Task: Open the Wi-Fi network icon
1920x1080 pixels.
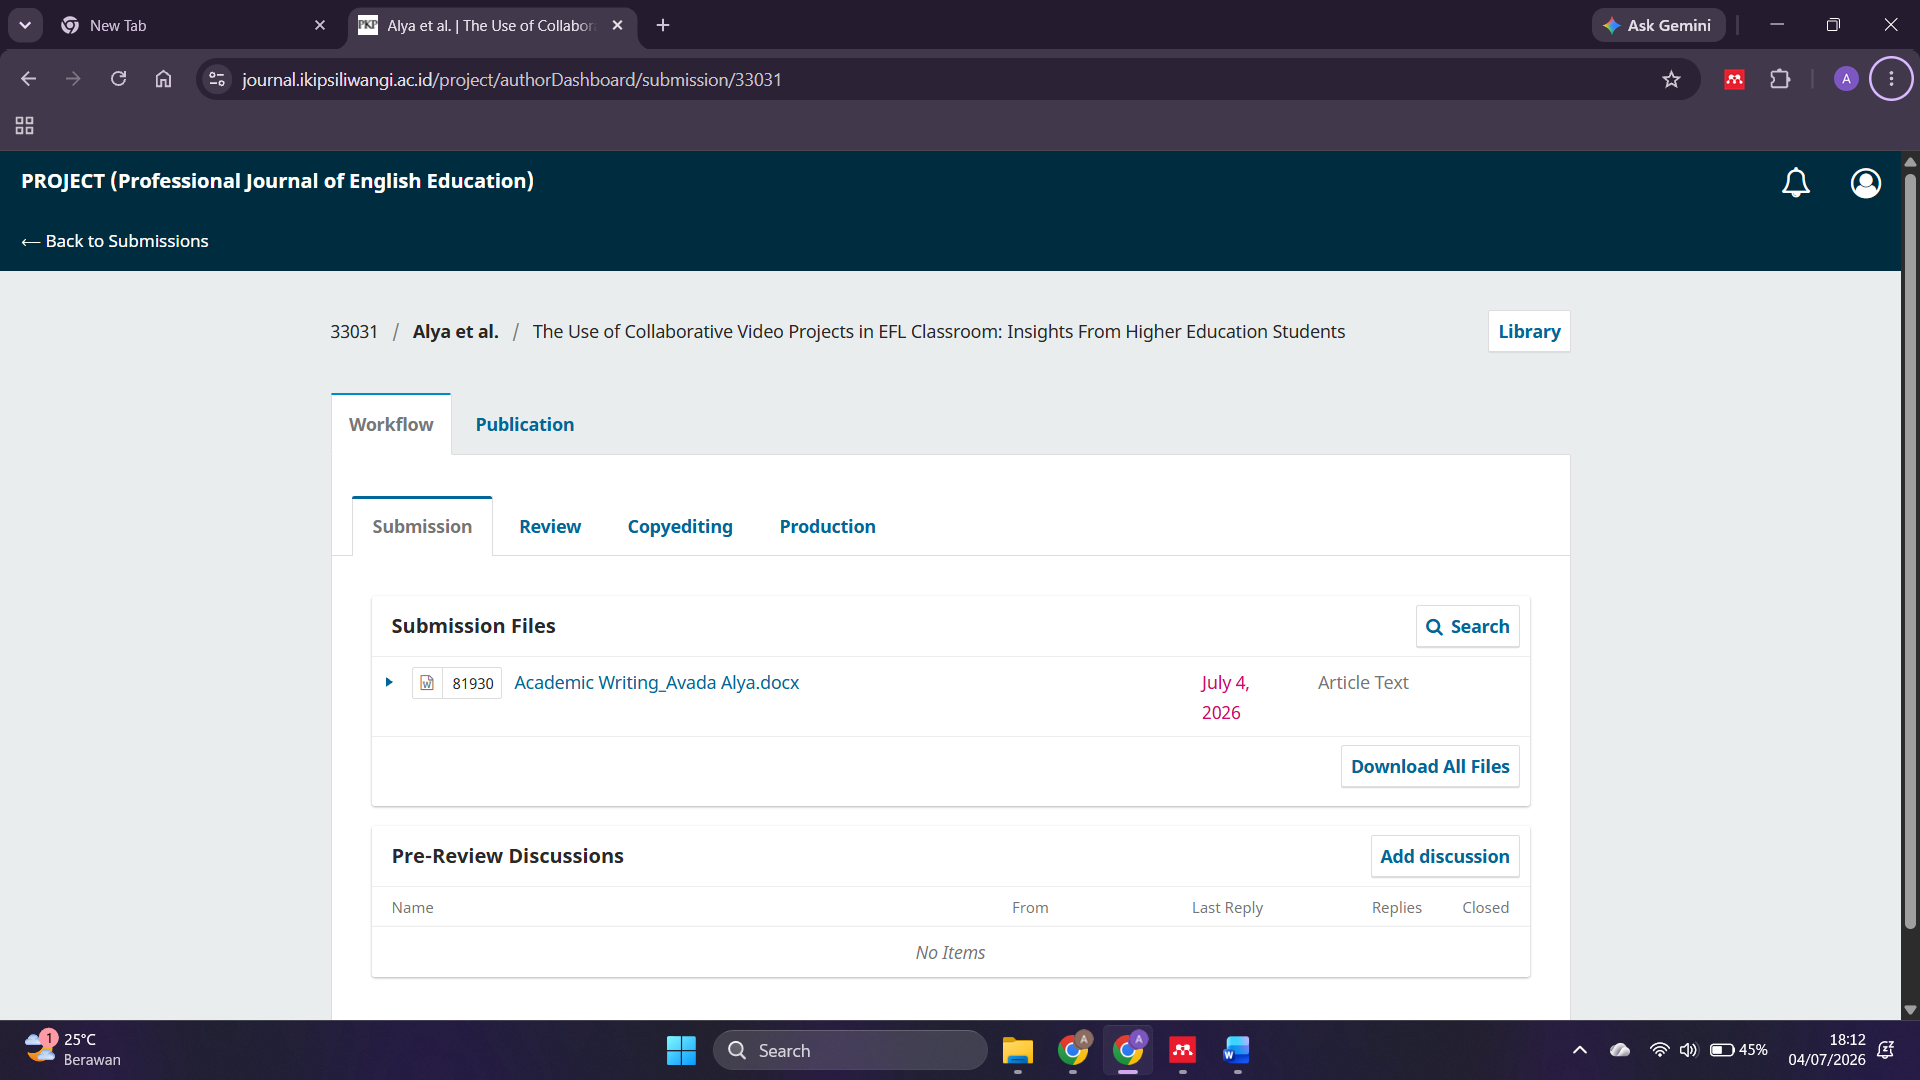Action: (x=1659, y=1050)
